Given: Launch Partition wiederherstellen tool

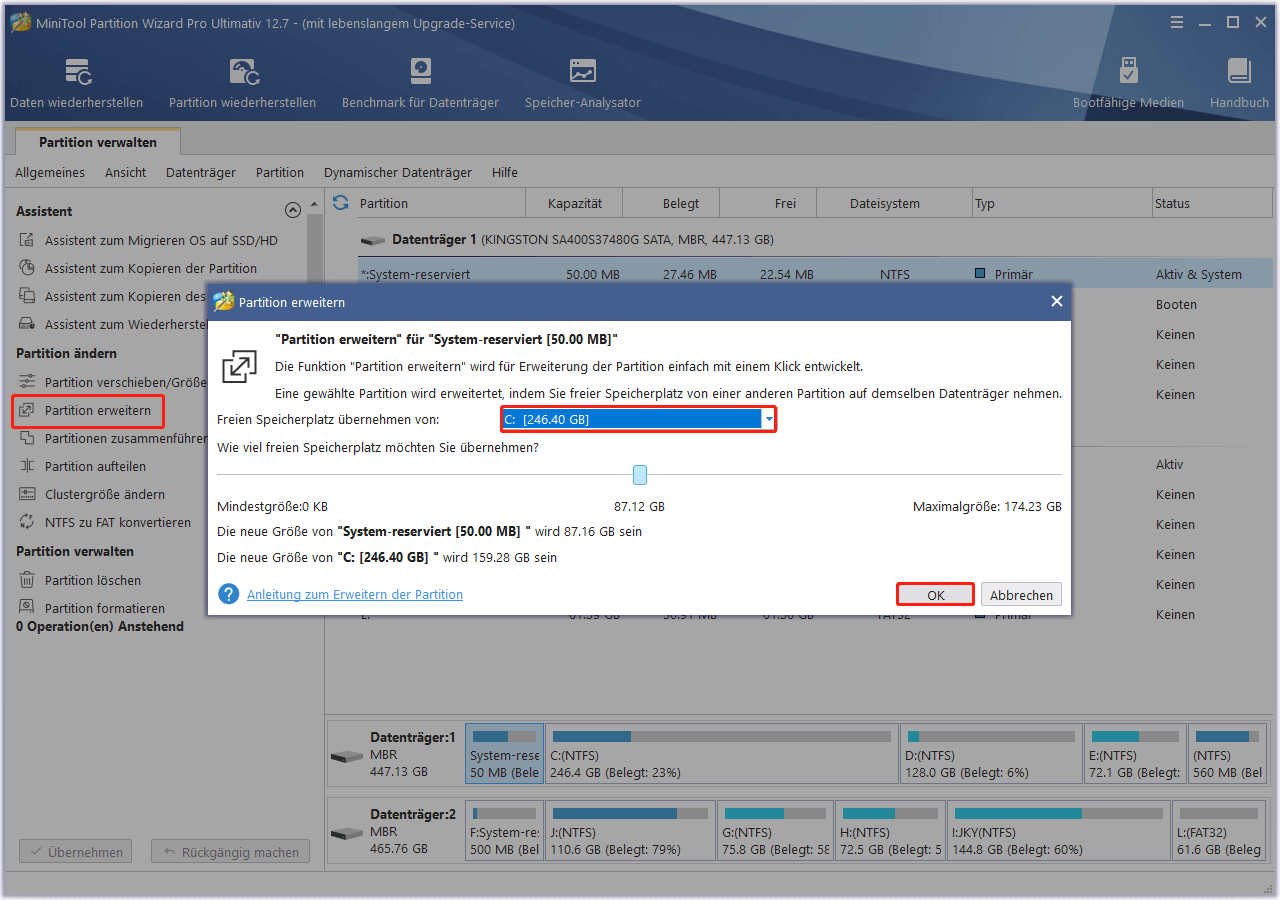Looking at the screenshot, I should click(242, 84).
